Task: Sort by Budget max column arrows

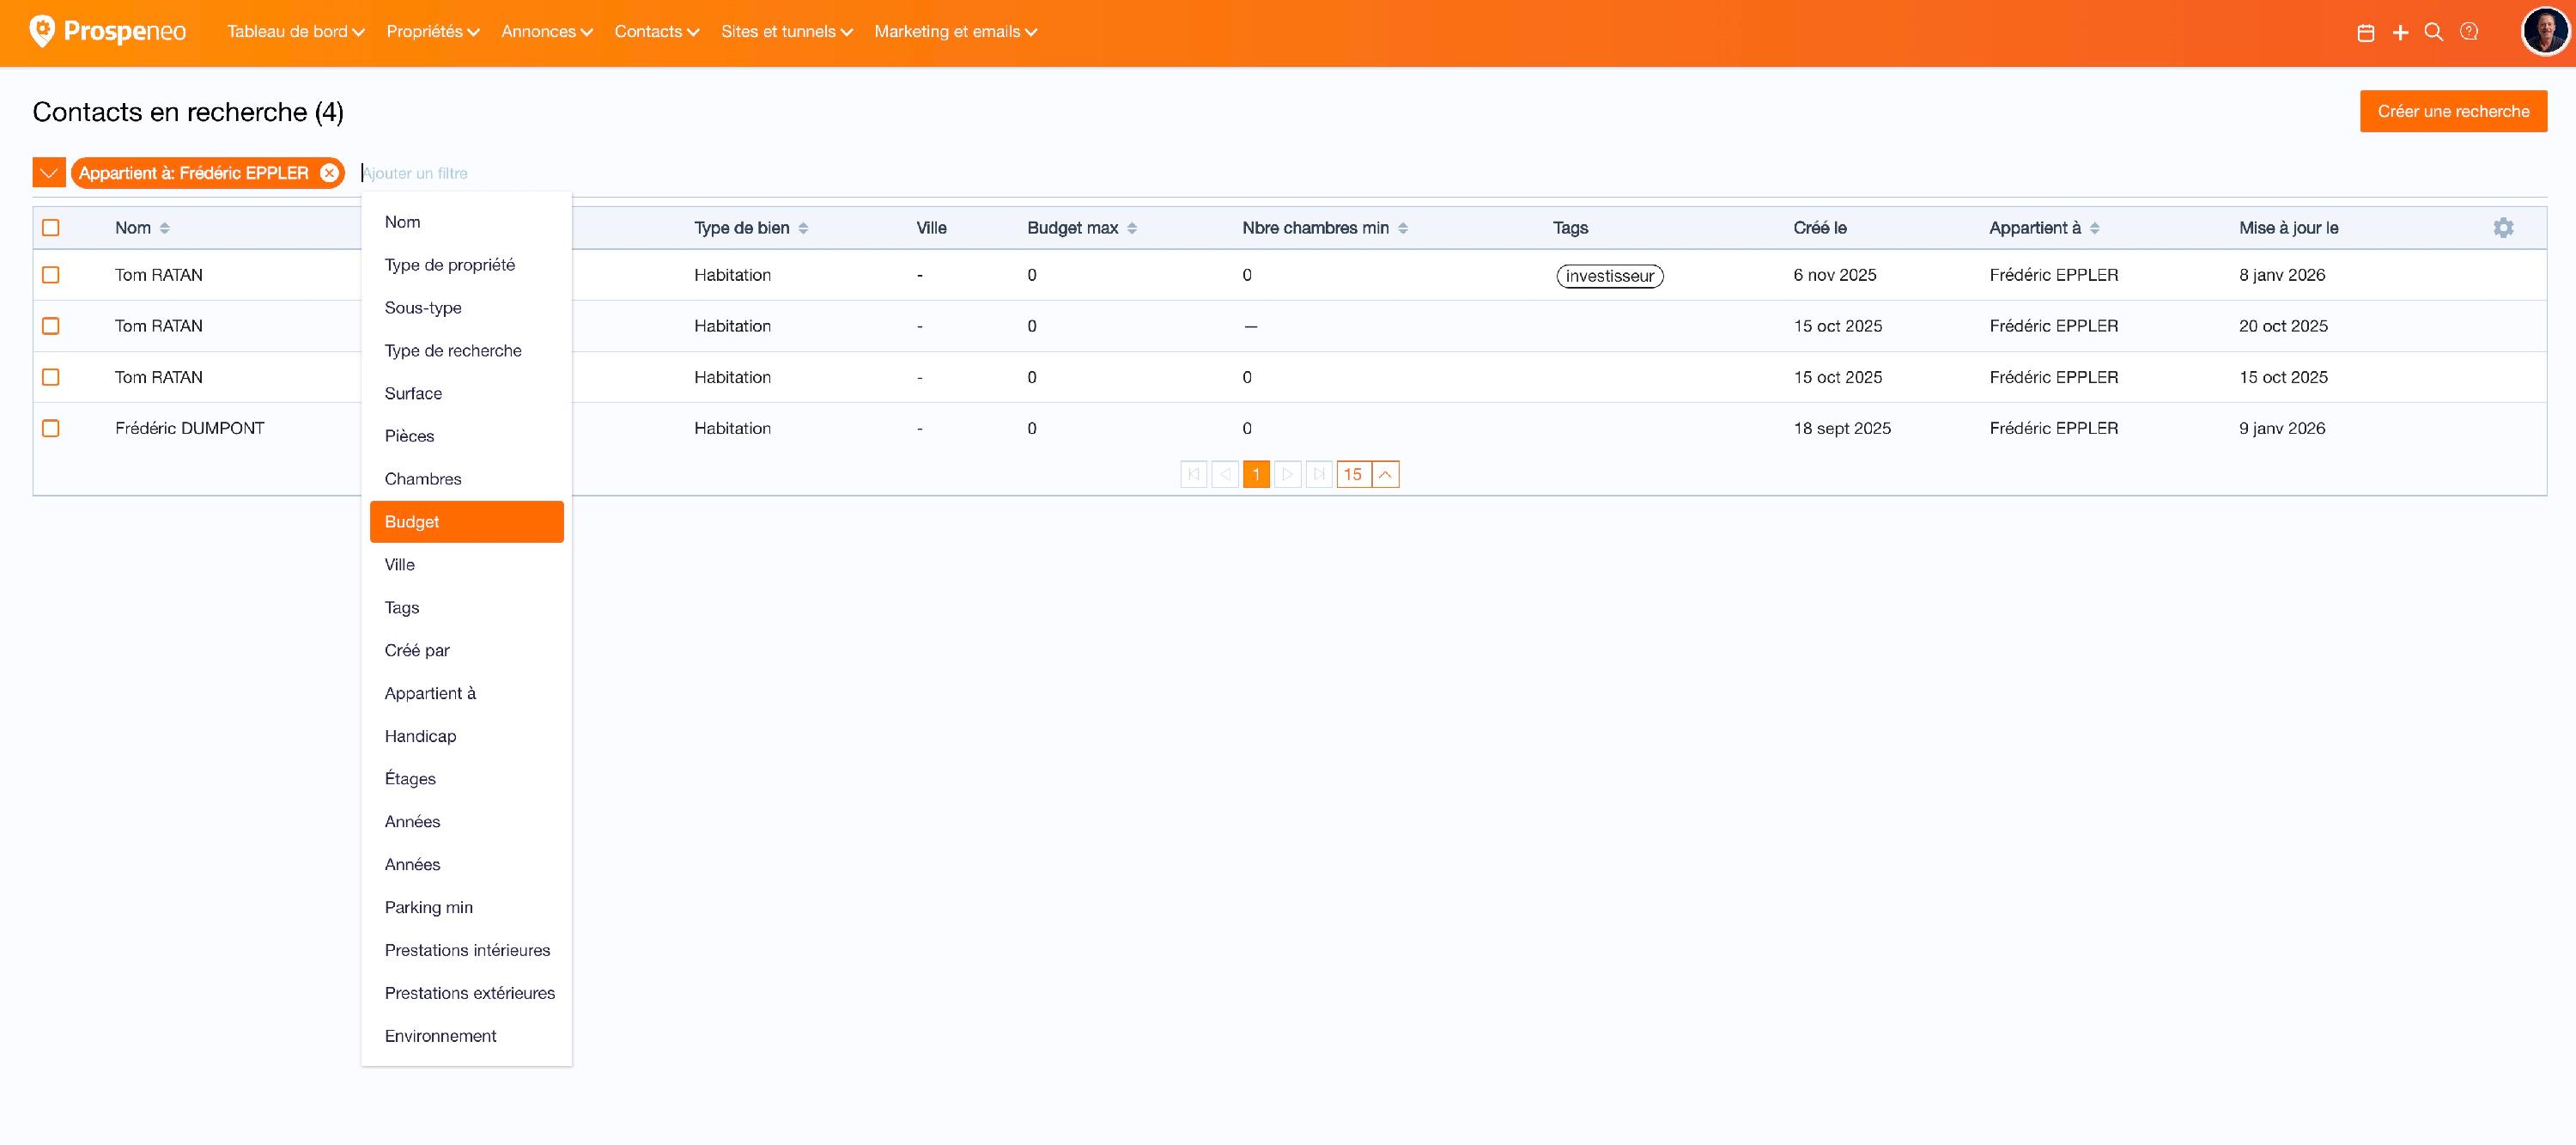Action: pyautogui.click(x=1132, y=228)
